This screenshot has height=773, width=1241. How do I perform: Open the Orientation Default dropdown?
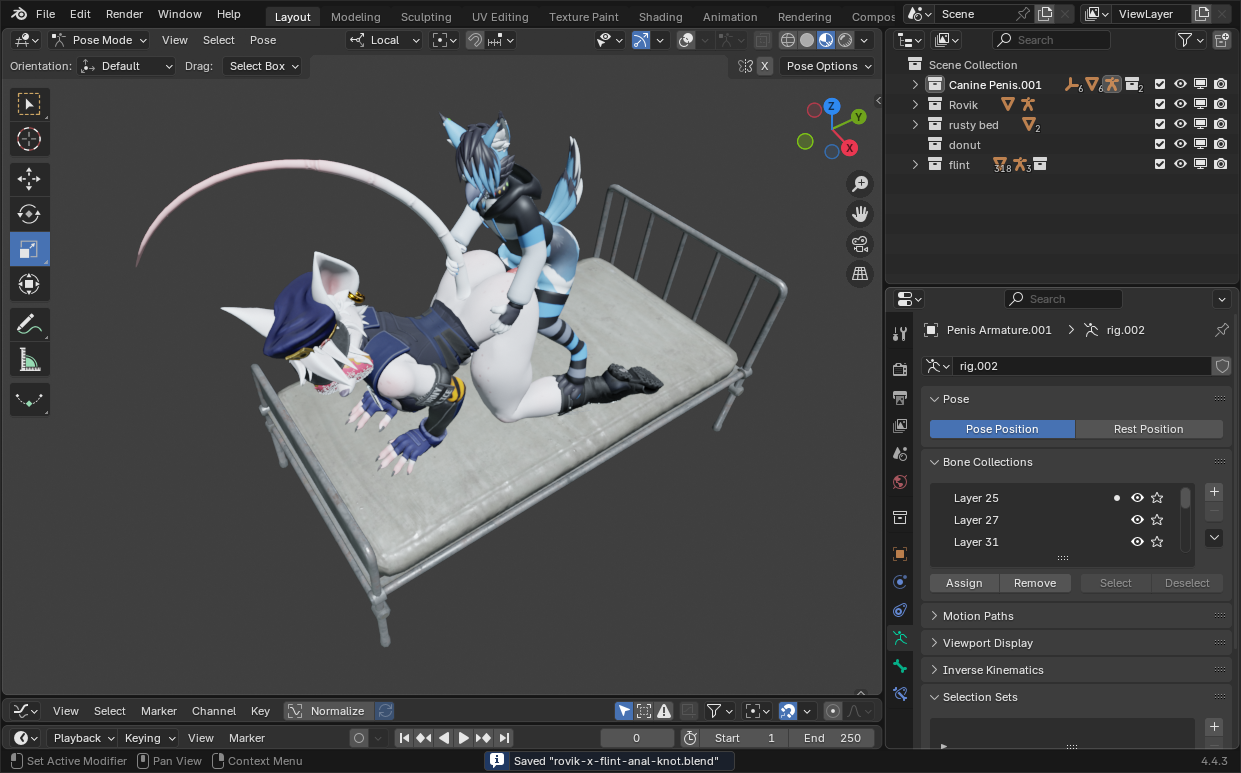(x=127, y=66)
